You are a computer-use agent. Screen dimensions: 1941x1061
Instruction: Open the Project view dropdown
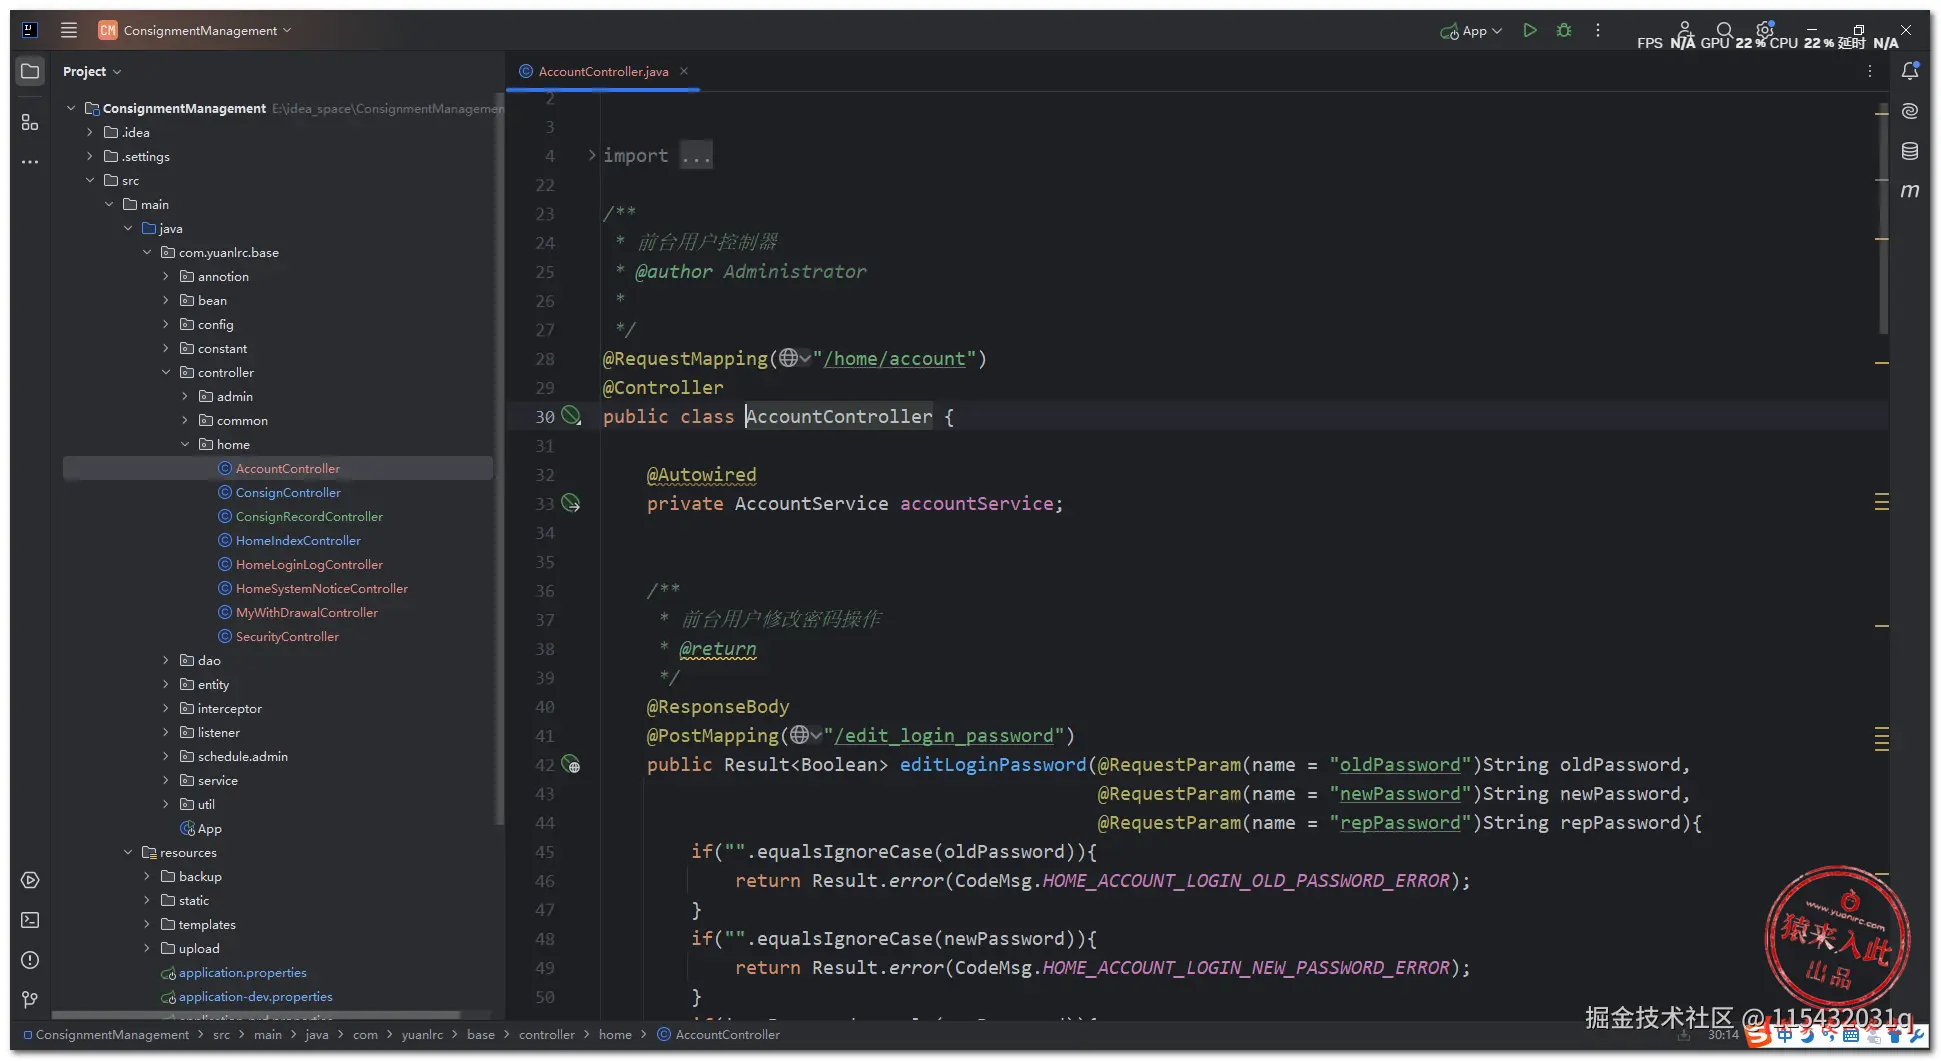point(91,71)
